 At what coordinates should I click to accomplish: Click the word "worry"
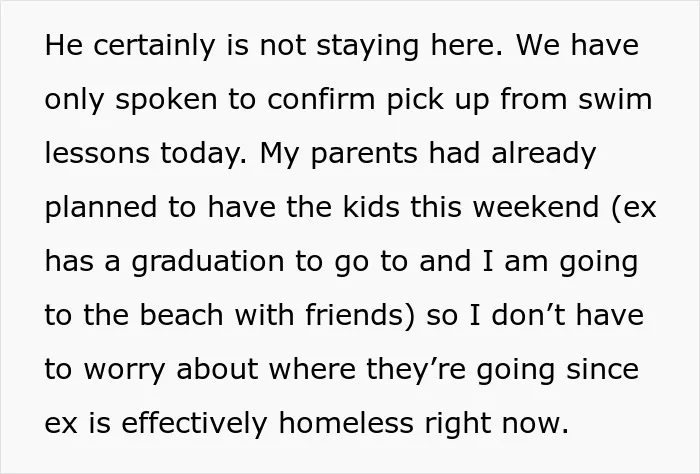[x=125, y=370]
